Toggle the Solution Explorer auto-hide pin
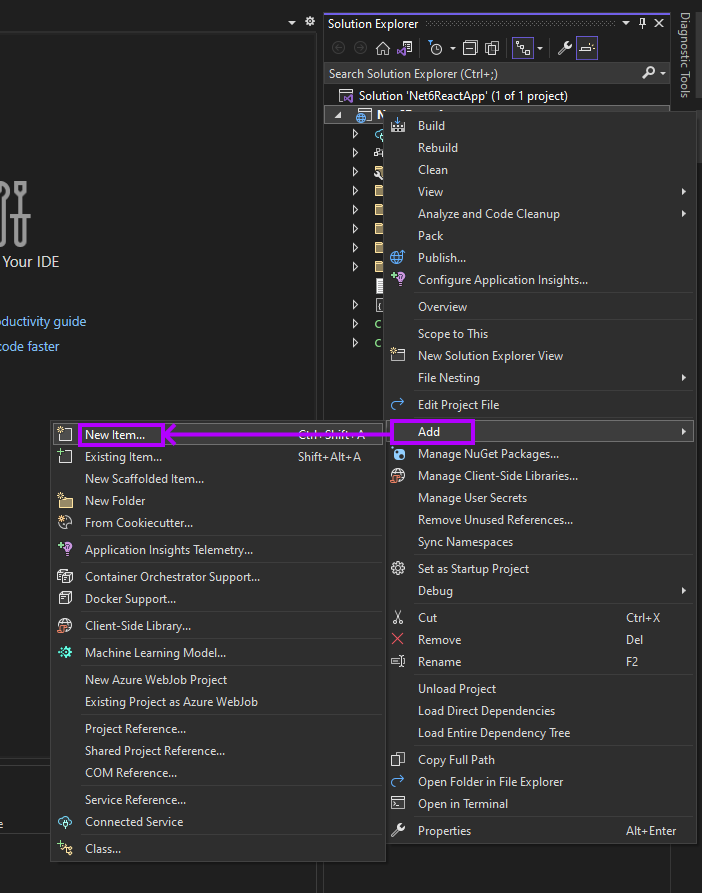 point(642,23)
